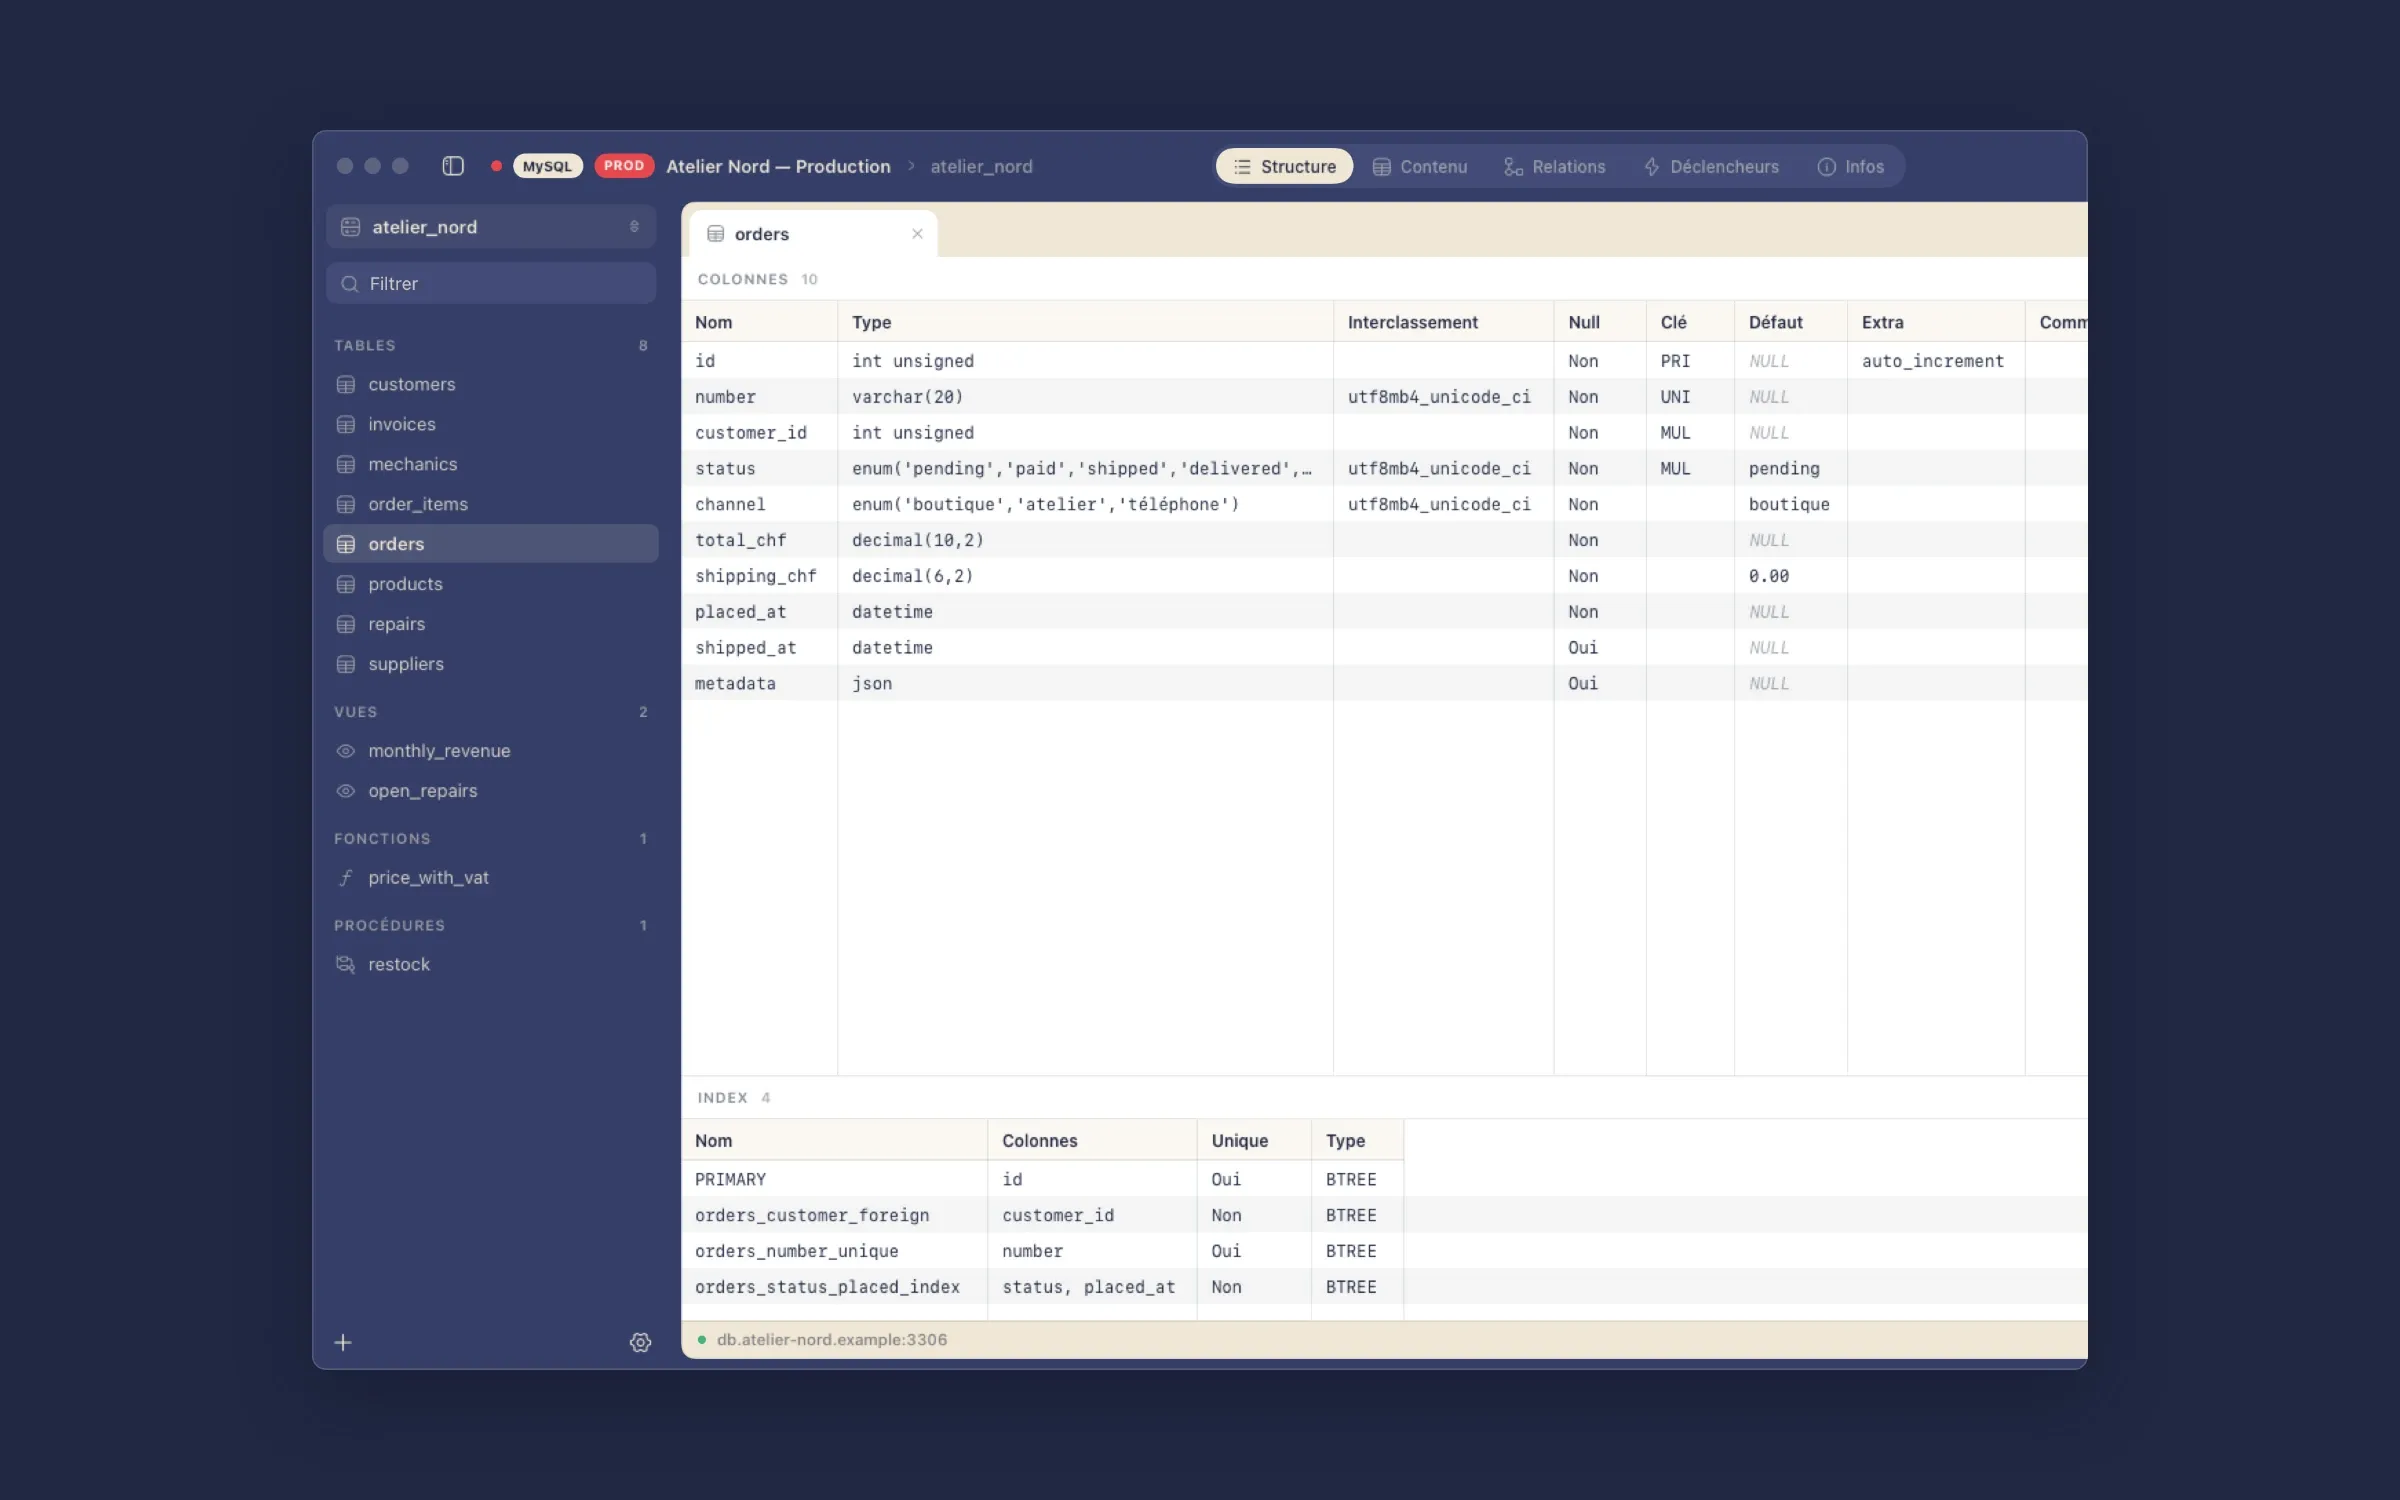Screen dimensions: 2400x1500
Task: Click the auto_increment extra cell
Action: tap(1935, 361)
